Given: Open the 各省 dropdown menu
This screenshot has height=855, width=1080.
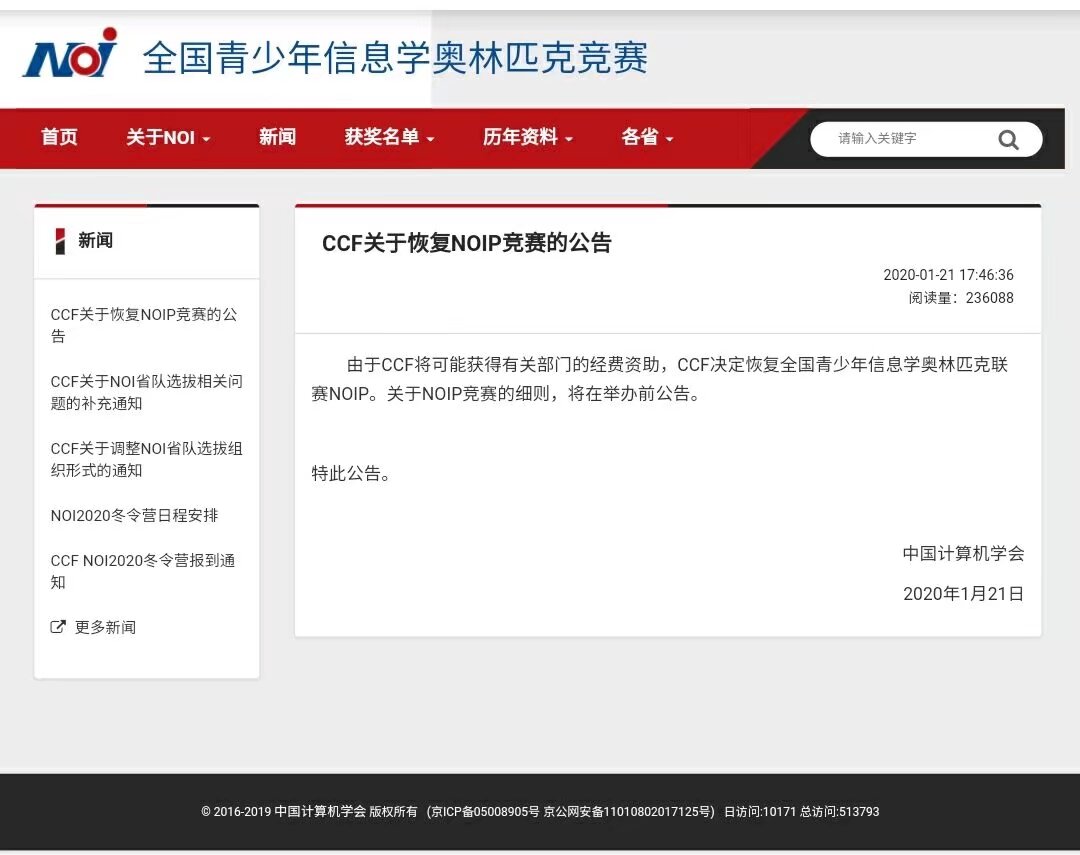Looking at the screenshot, I should tap(647, 138).
